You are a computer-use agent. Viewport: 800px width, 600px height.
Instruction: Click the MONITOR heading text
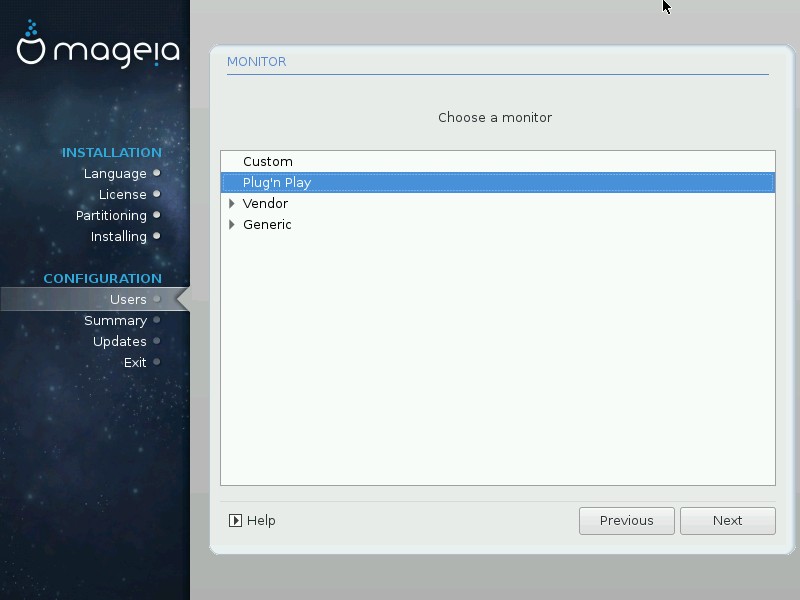click(x=257, y=62)
